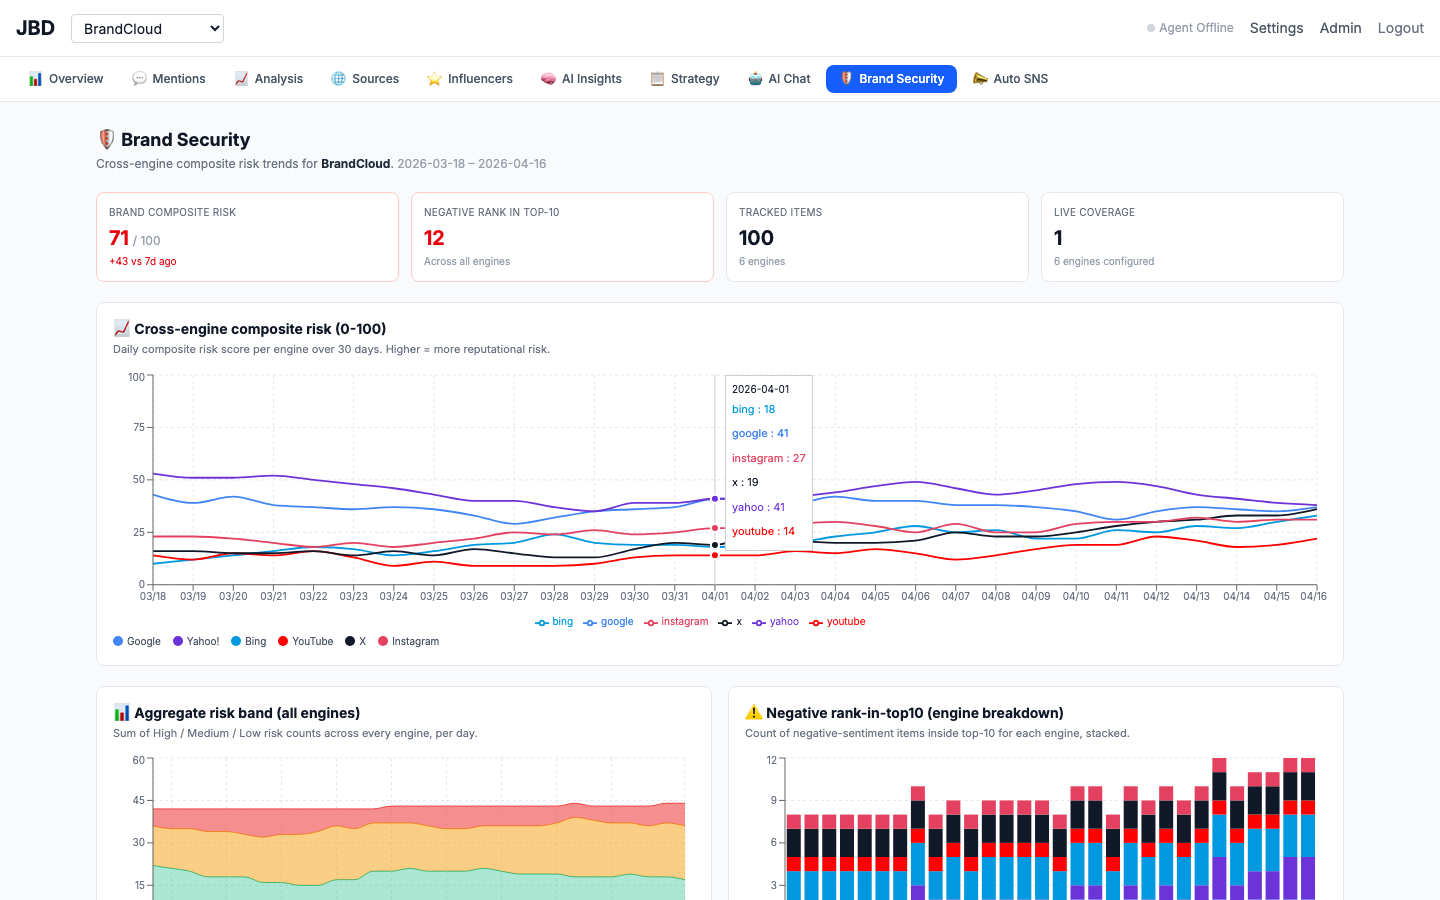The width and height of the screenshot is (1440, 900).
Task: Click the red YouTube color dot
Action: pos(283,641)
